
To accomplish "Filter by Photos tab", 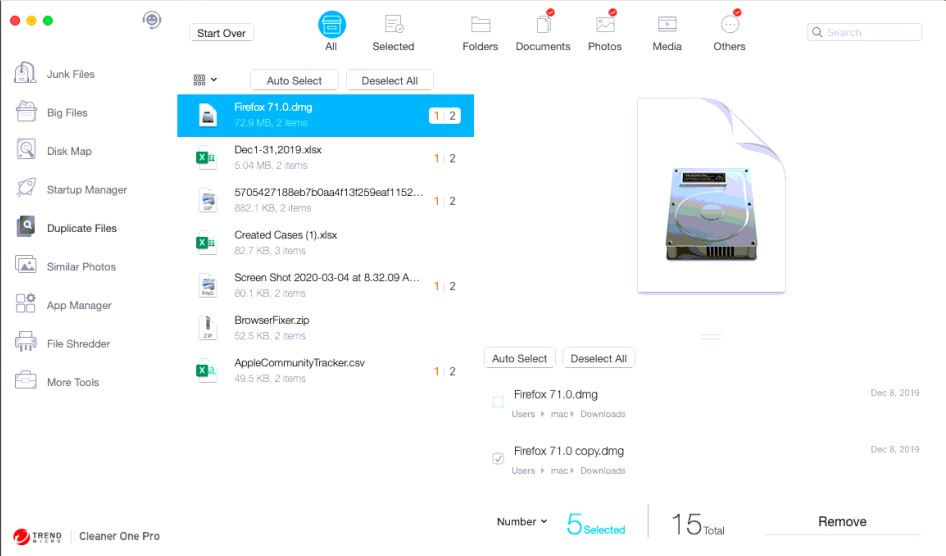I will point(605,31).
